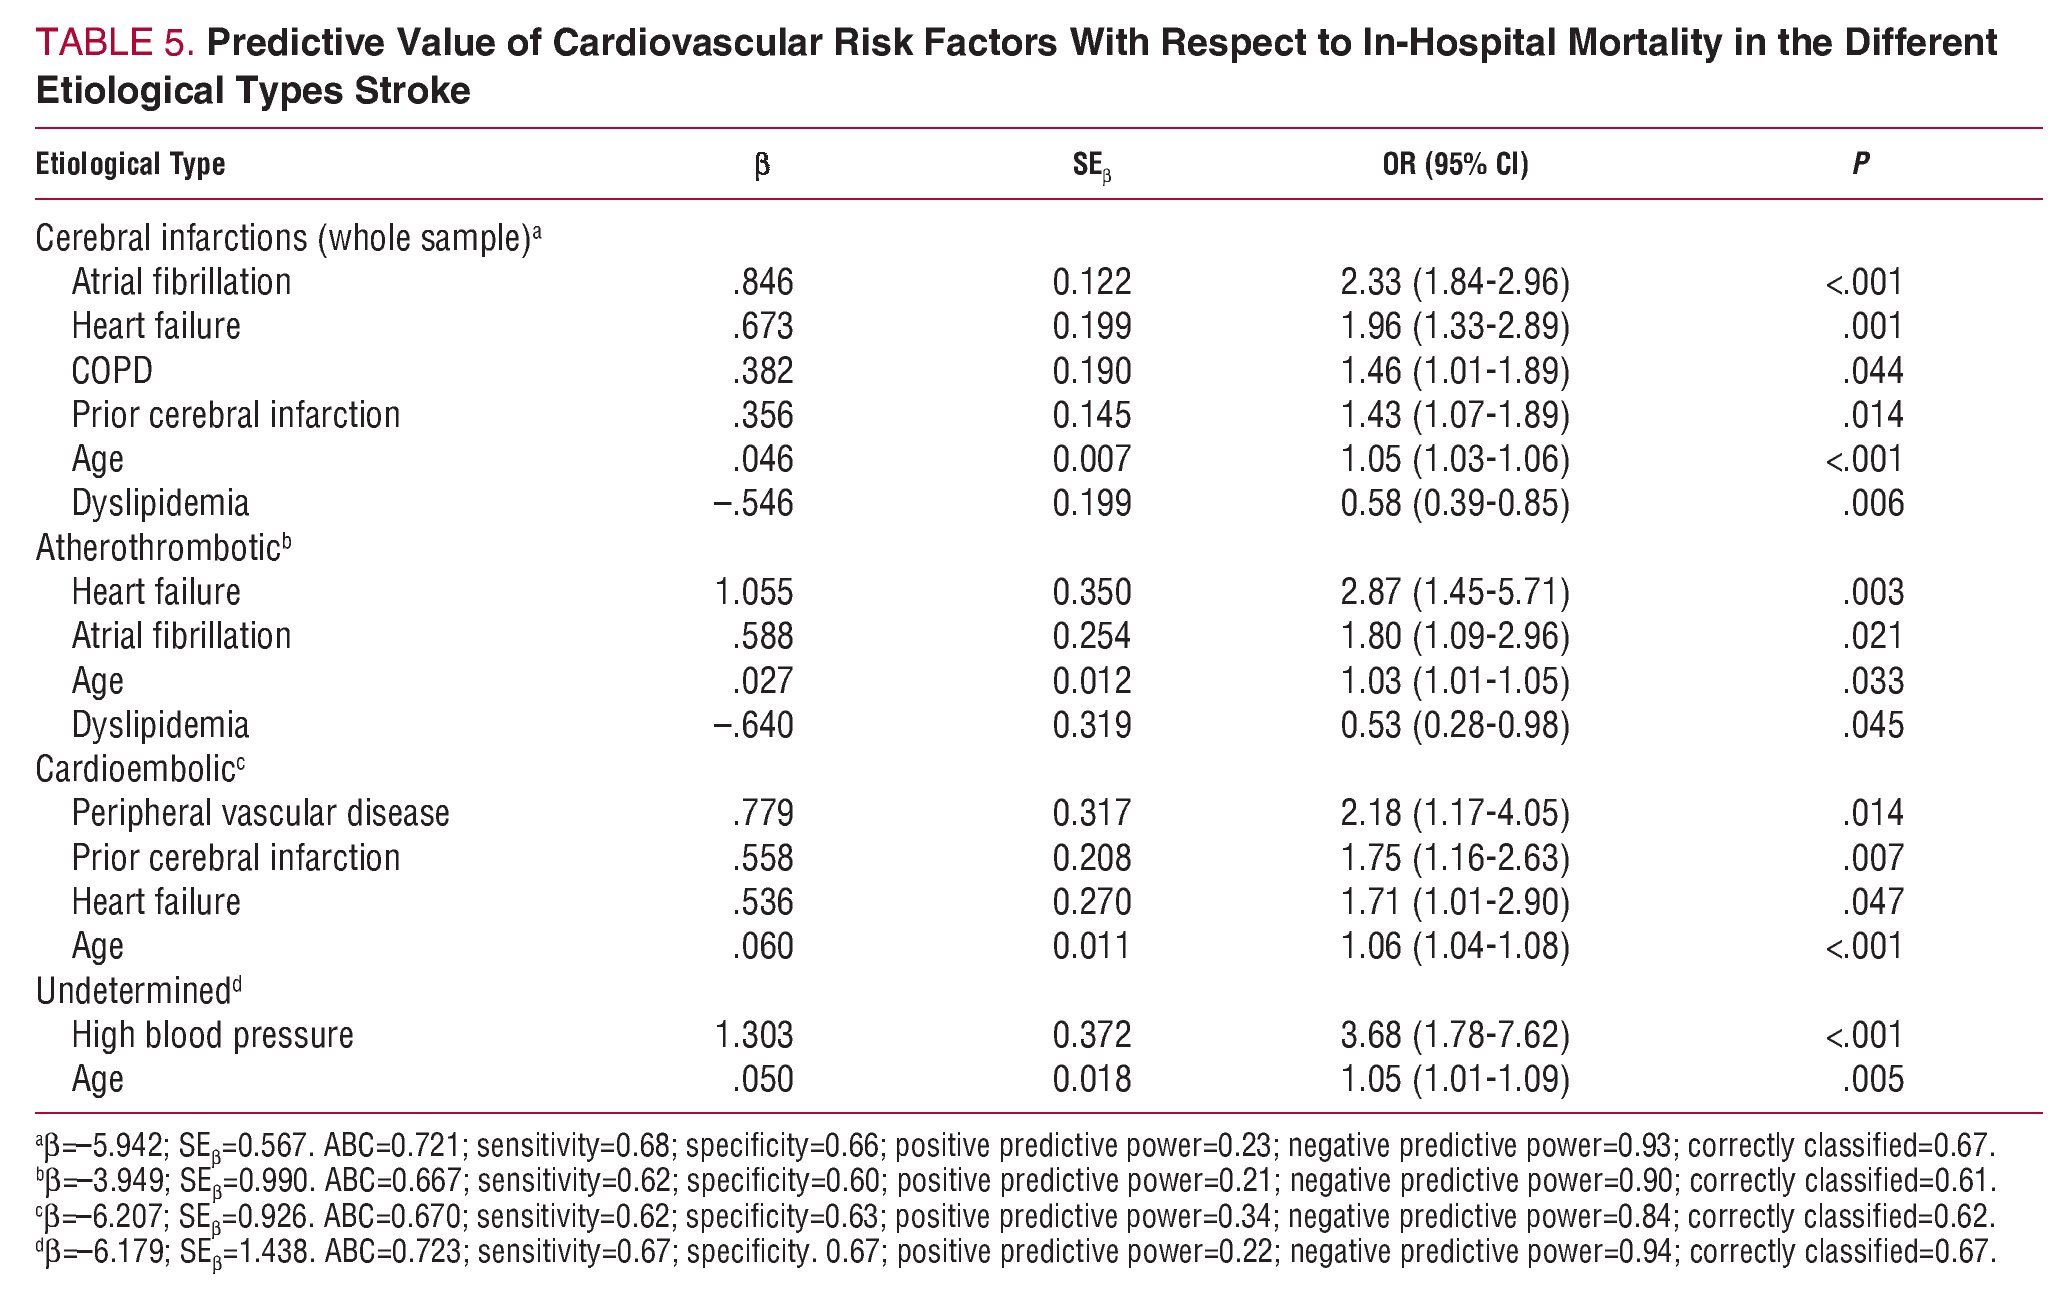
Task: Select the Atherothrombotic section heading
Action: point(158,548)
